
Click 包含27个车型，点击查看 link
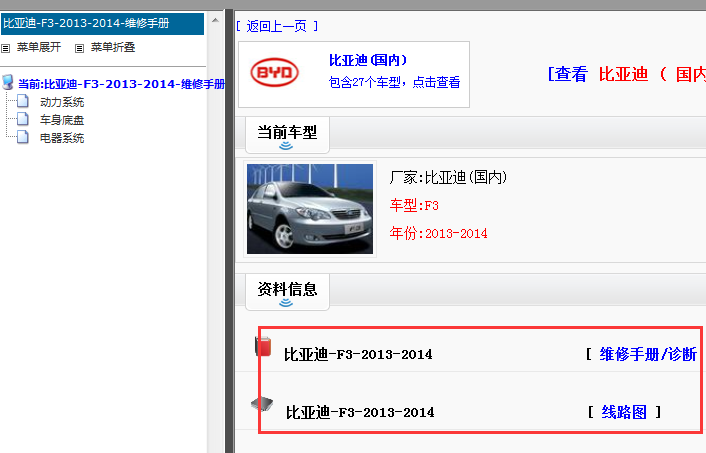click(394, 82)
